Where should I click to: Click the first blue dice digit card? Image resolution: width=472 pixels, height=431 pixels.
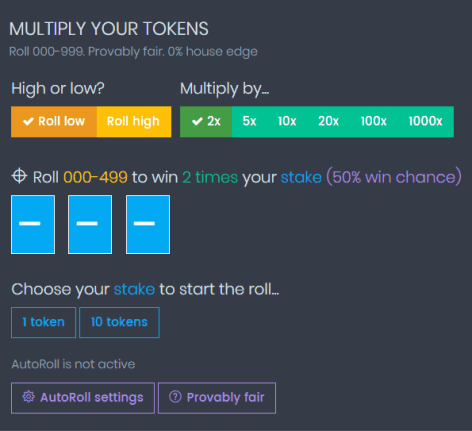click(x=33, y=225)
